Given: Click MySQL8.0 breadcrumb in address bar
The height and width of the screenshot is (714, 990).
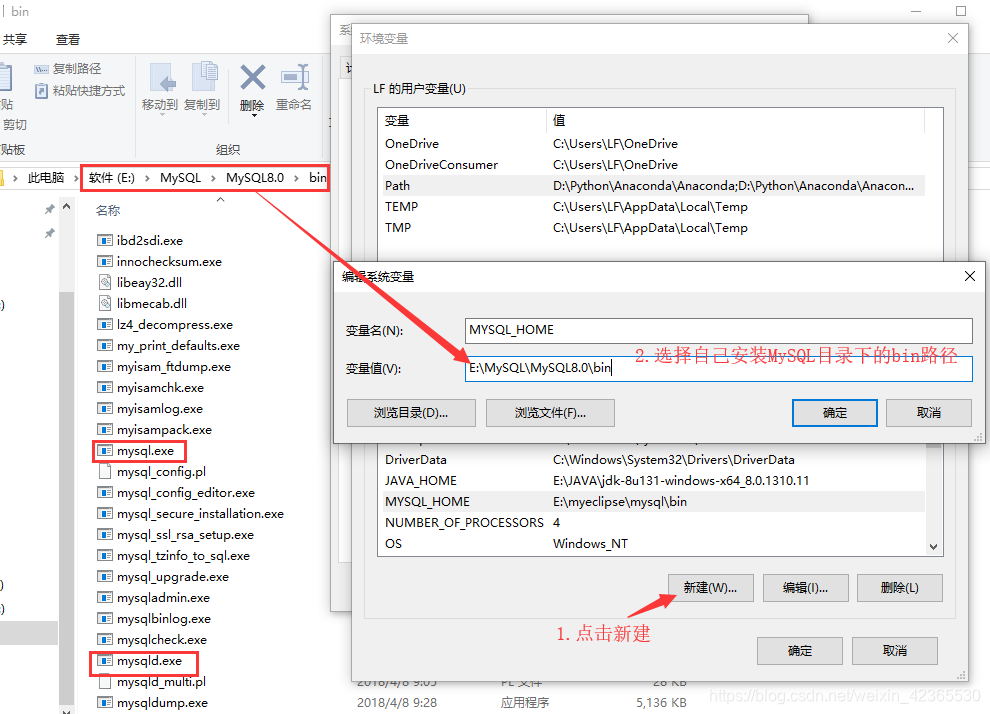Looking at the screenshot, I should pos(254,177).
